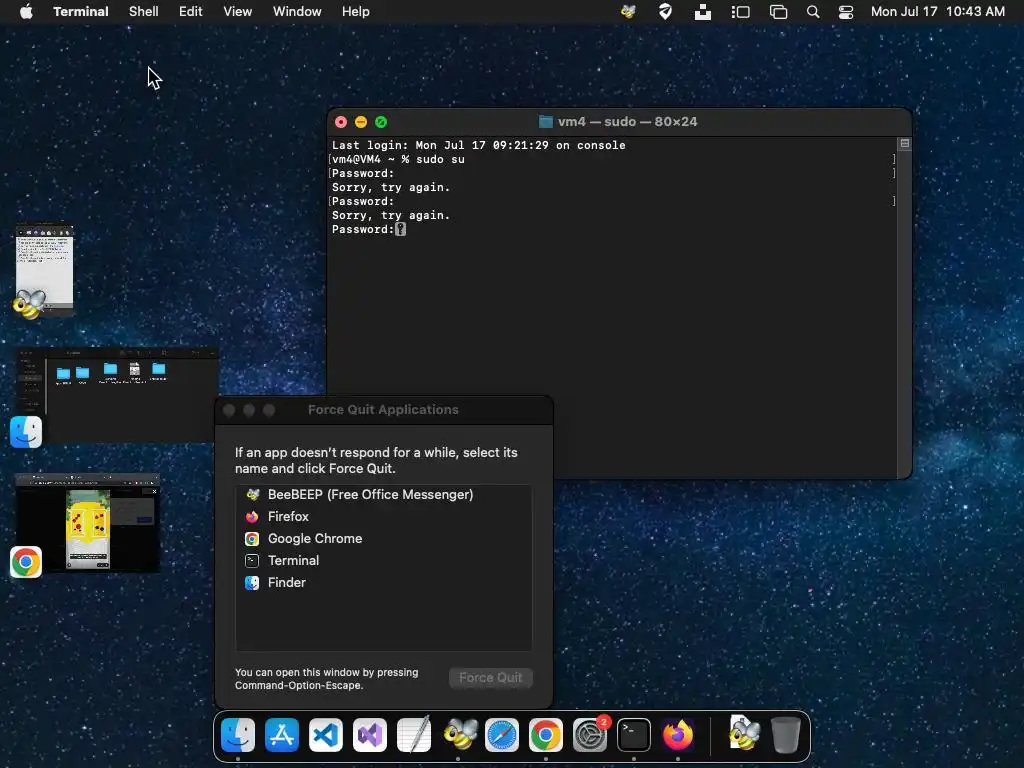Click the screen mirroring icon in menu bar
1024x768 pixels.
pos(778,12)
